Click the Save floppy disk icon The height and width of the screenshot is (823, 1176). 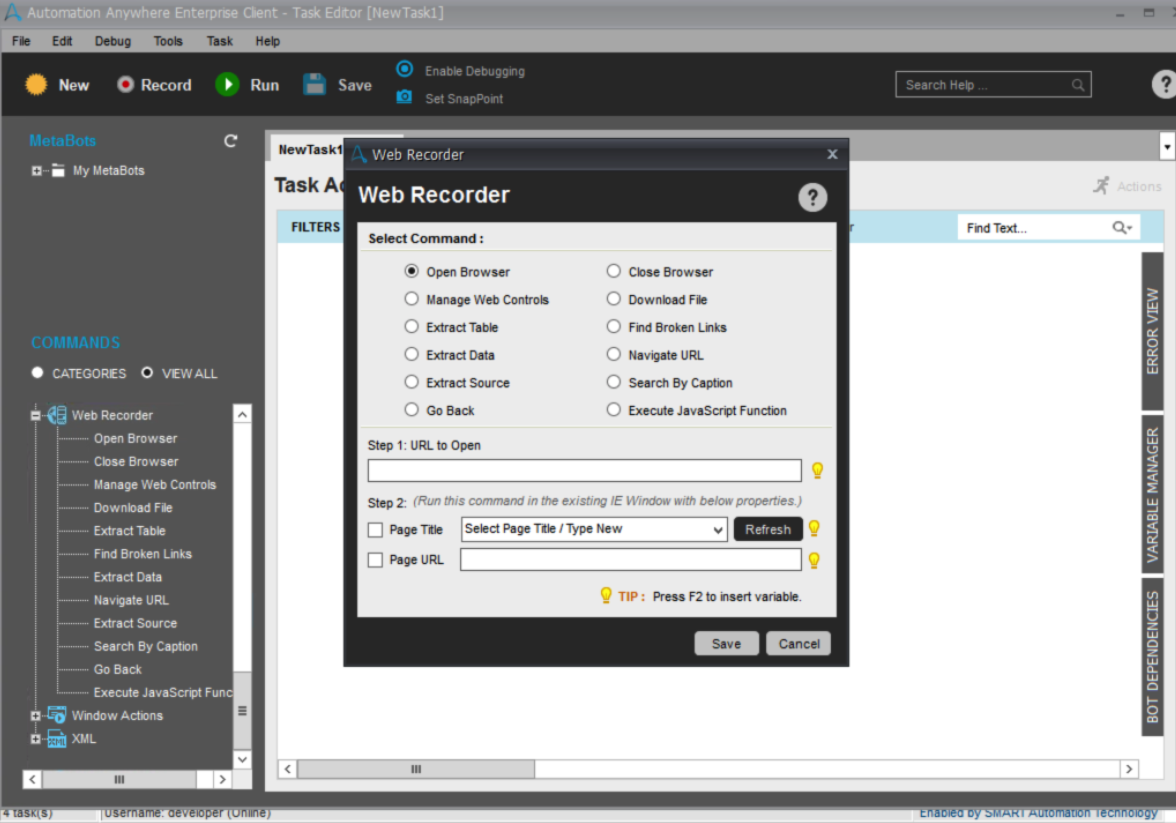point(314,84)
